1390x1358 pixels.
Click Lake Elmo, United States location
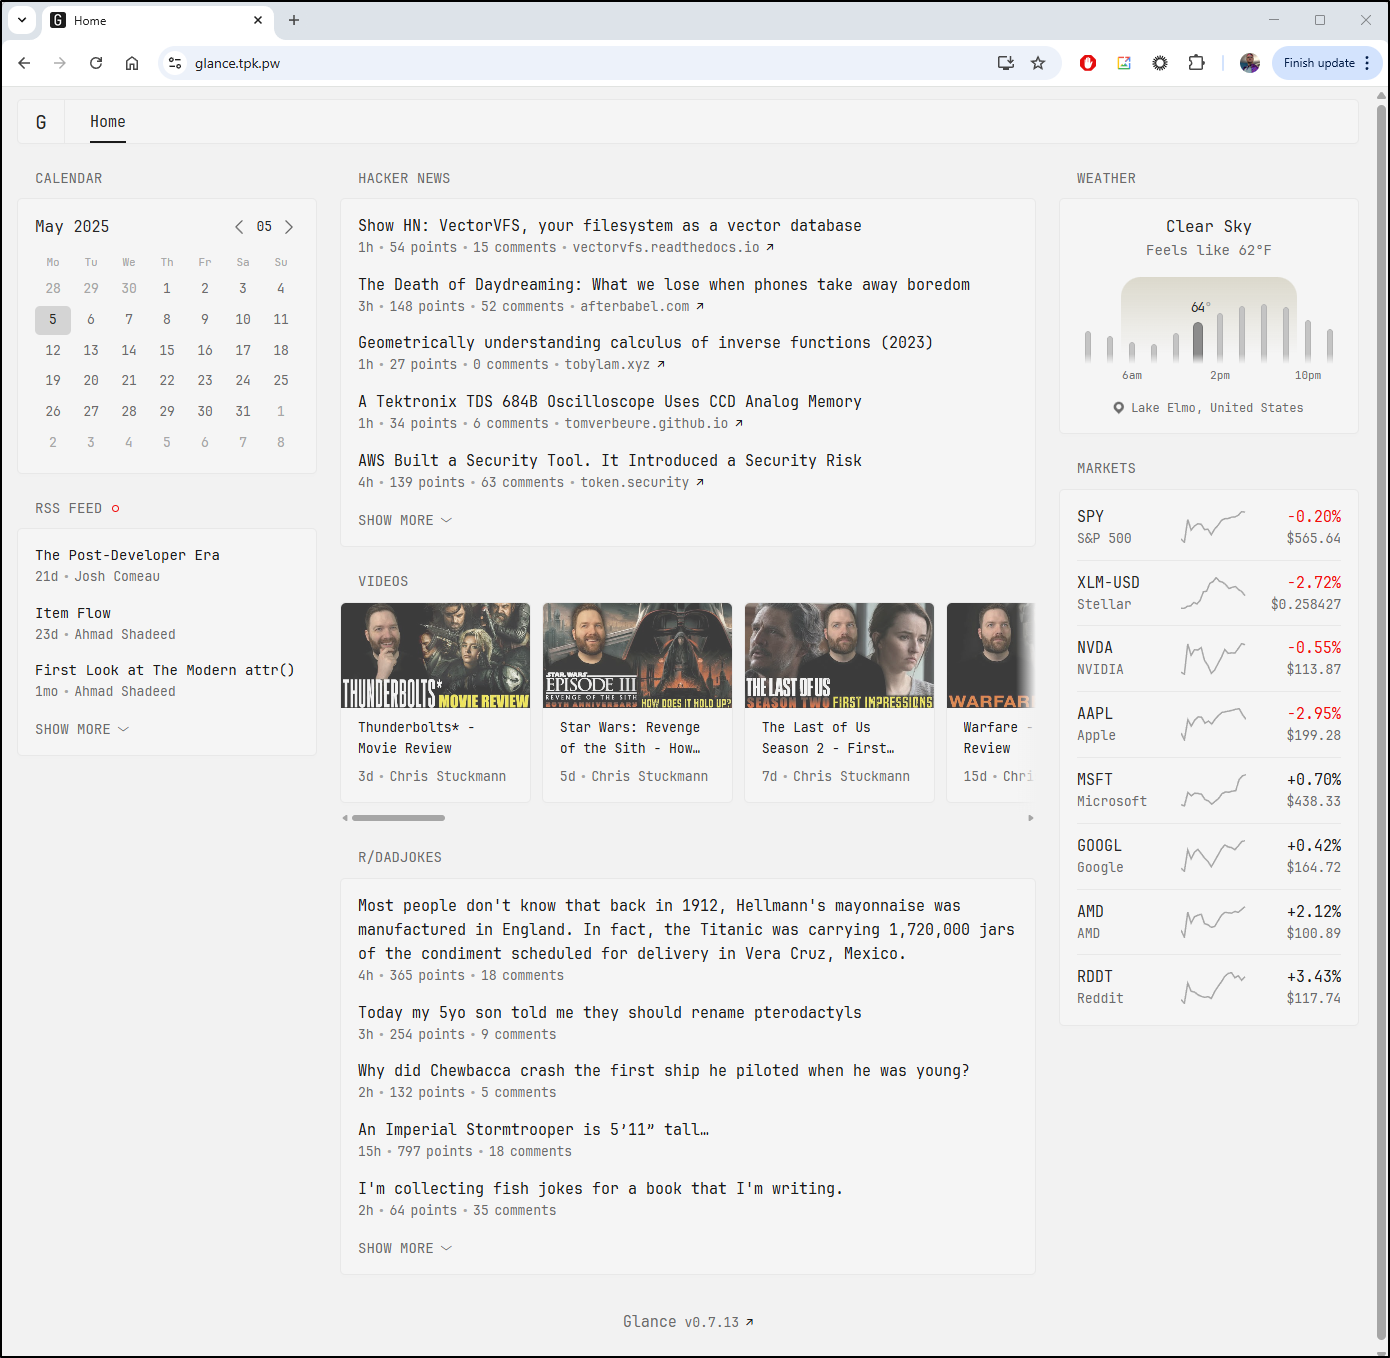coord(1209,408)
